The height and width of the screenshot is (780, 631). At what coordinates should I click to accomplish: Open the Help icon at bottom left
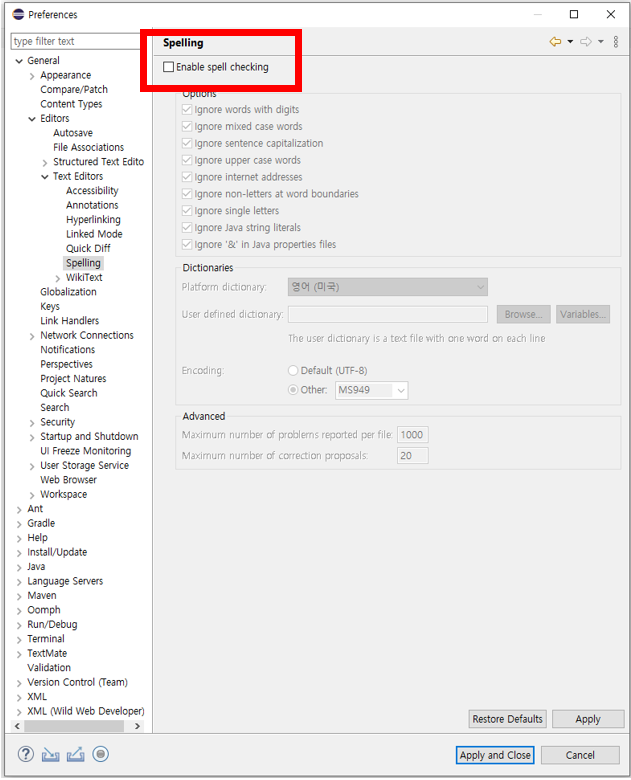pos(25,754)
